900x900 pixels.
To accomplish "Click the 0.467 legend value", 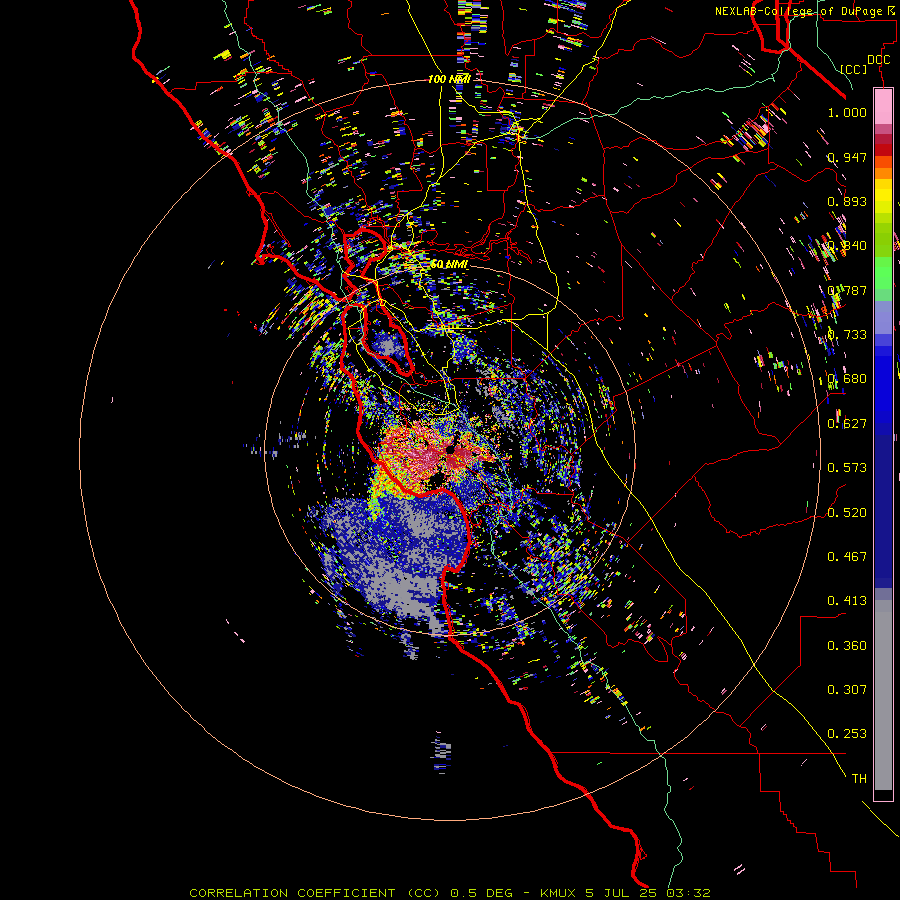I will click(x=847, y=557).
